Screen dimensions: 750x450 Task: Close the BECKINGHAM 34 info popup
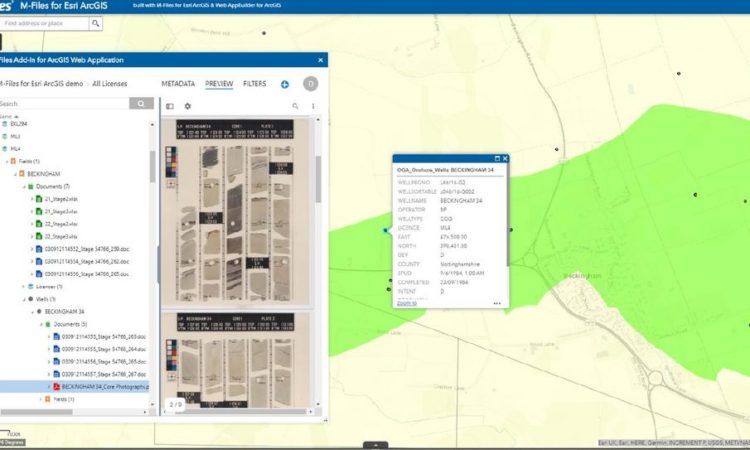coord(505,158)
